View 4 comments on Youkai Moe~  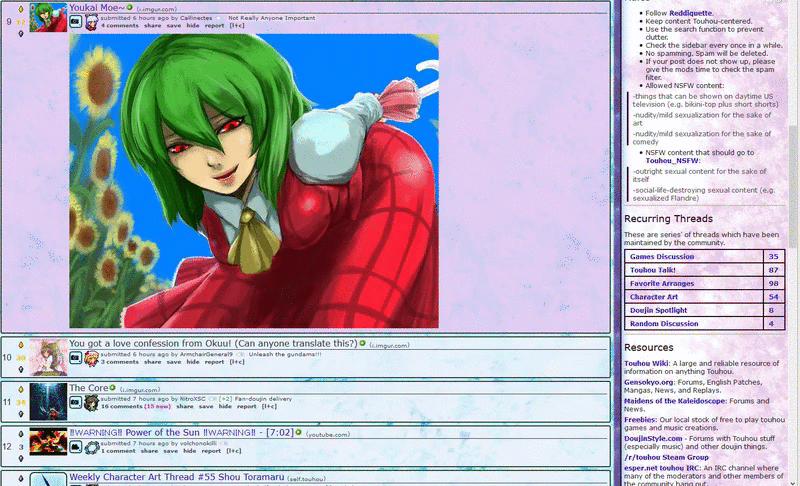coord(119,25)
